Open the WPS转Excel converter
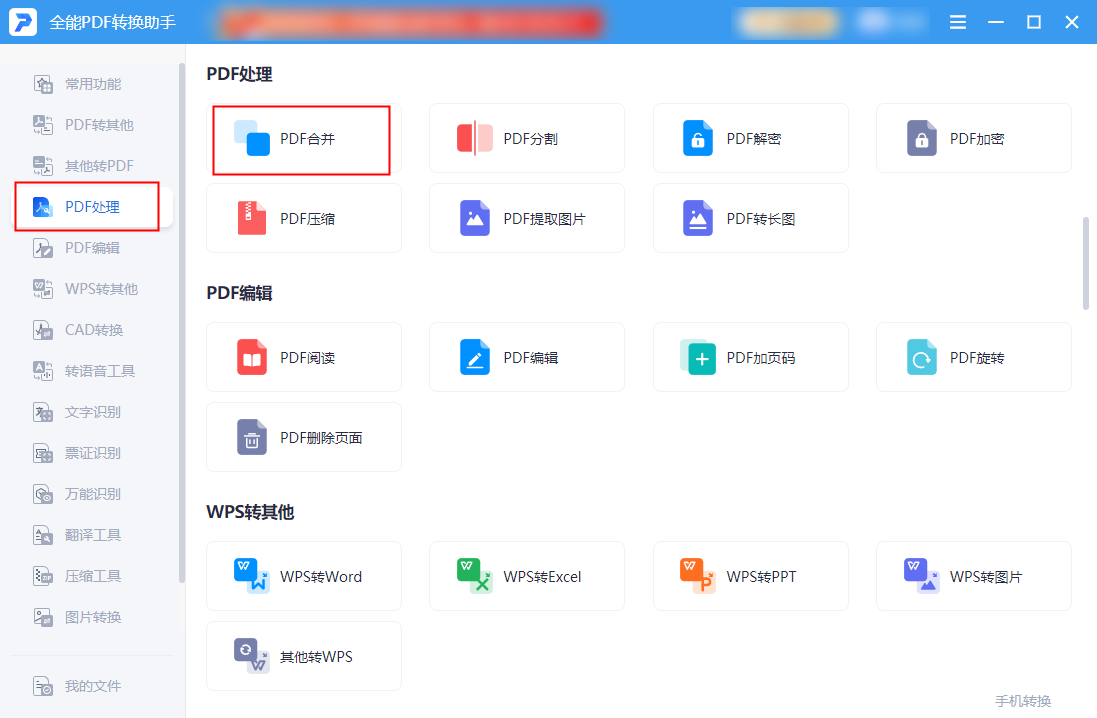 coord(527,577)
